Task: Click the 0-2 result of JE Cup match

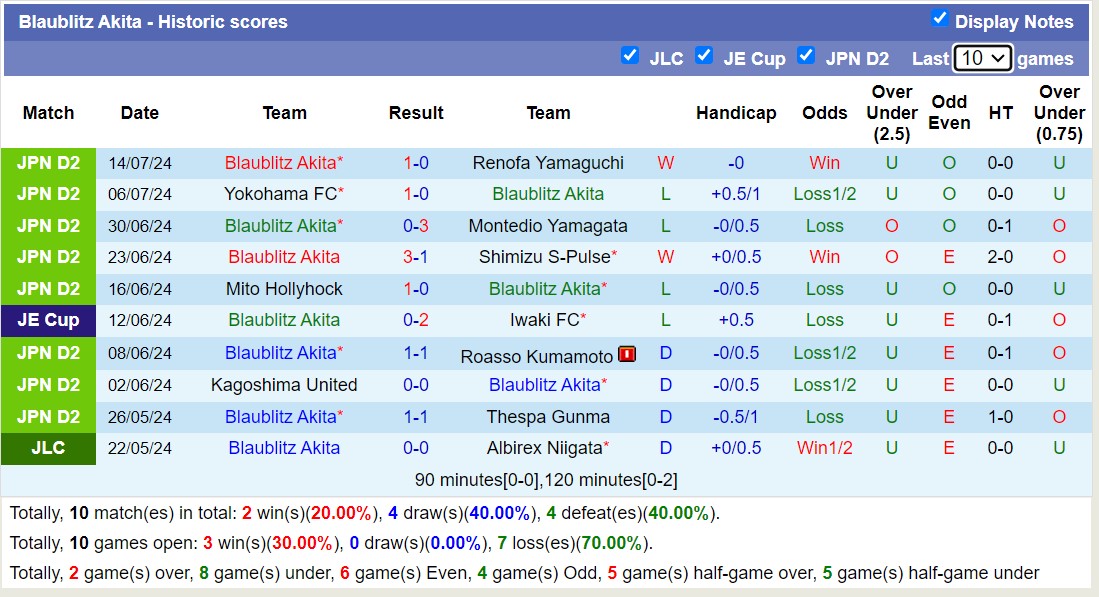Action: coord(416,321)
